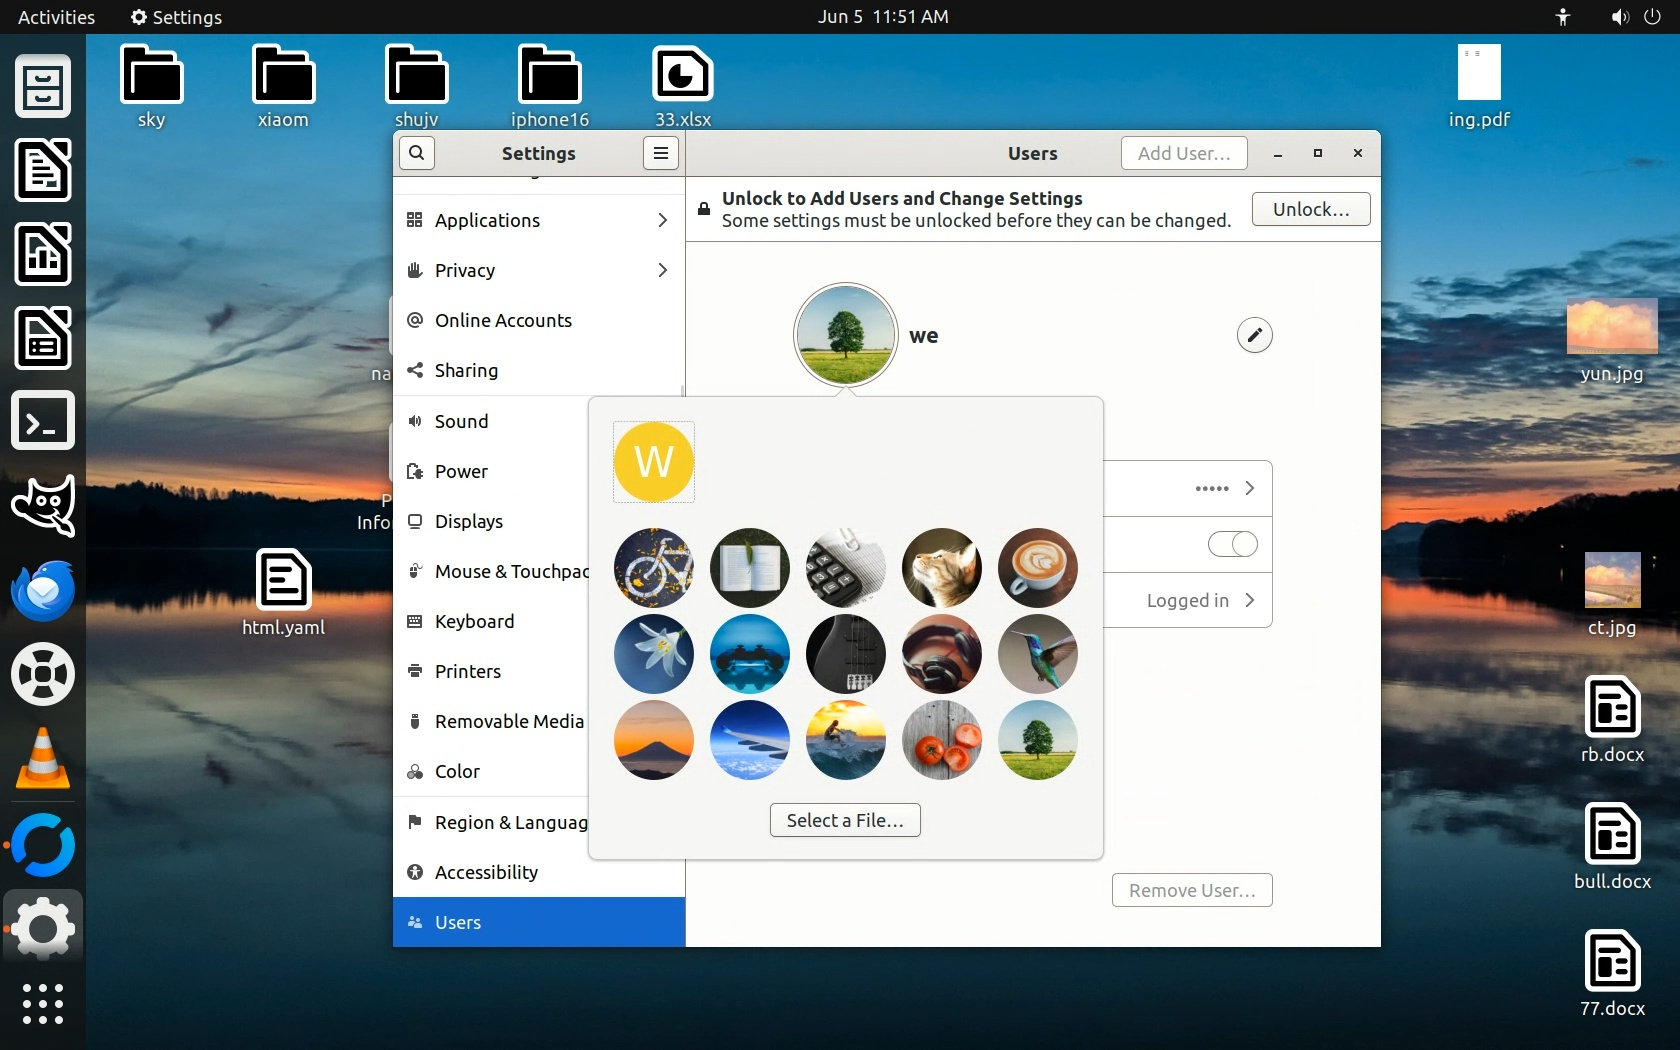Open the system volume indicator in top bar

pos(1619,17)
